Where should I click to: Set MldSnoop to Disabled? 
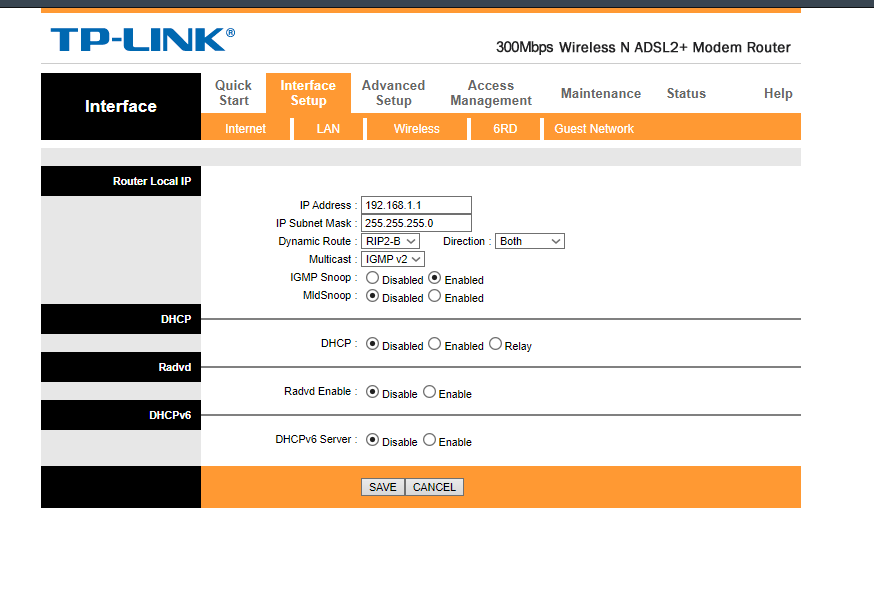click(x=372, y=295)
